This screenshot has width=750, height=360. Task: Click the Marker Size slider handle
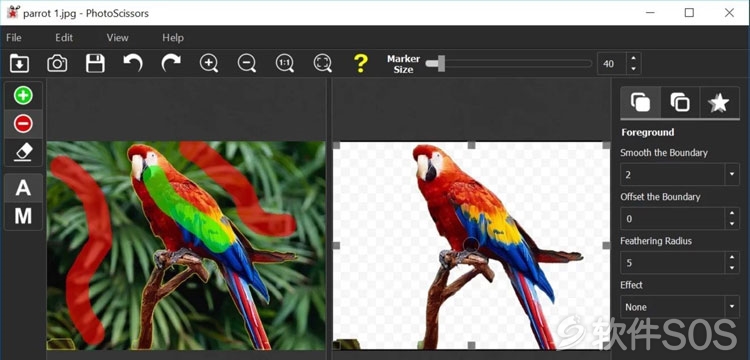coord(441,63)
